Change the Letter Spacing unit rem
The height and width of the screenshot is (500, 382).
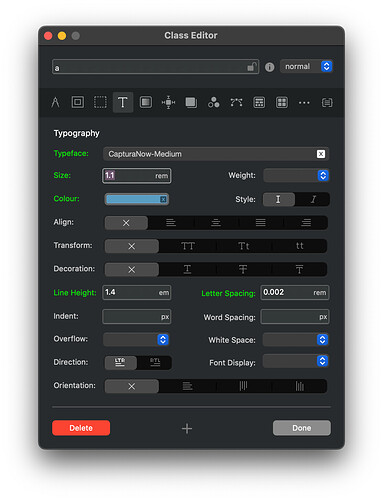320,293
